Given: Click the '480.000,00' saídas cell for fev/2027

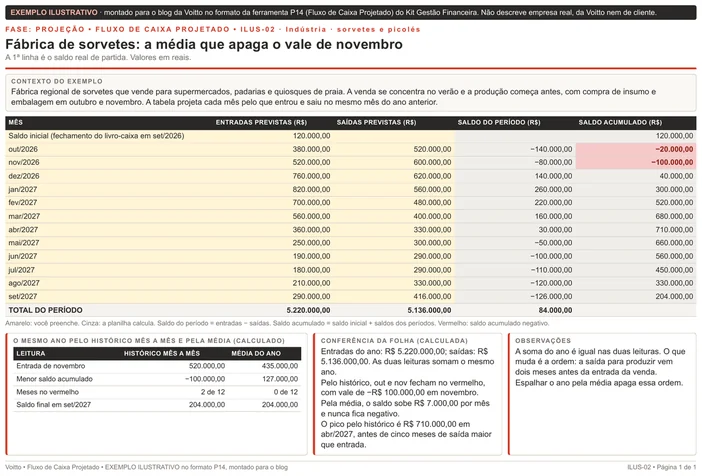Looking at the screenshot, I should [432, 202].
